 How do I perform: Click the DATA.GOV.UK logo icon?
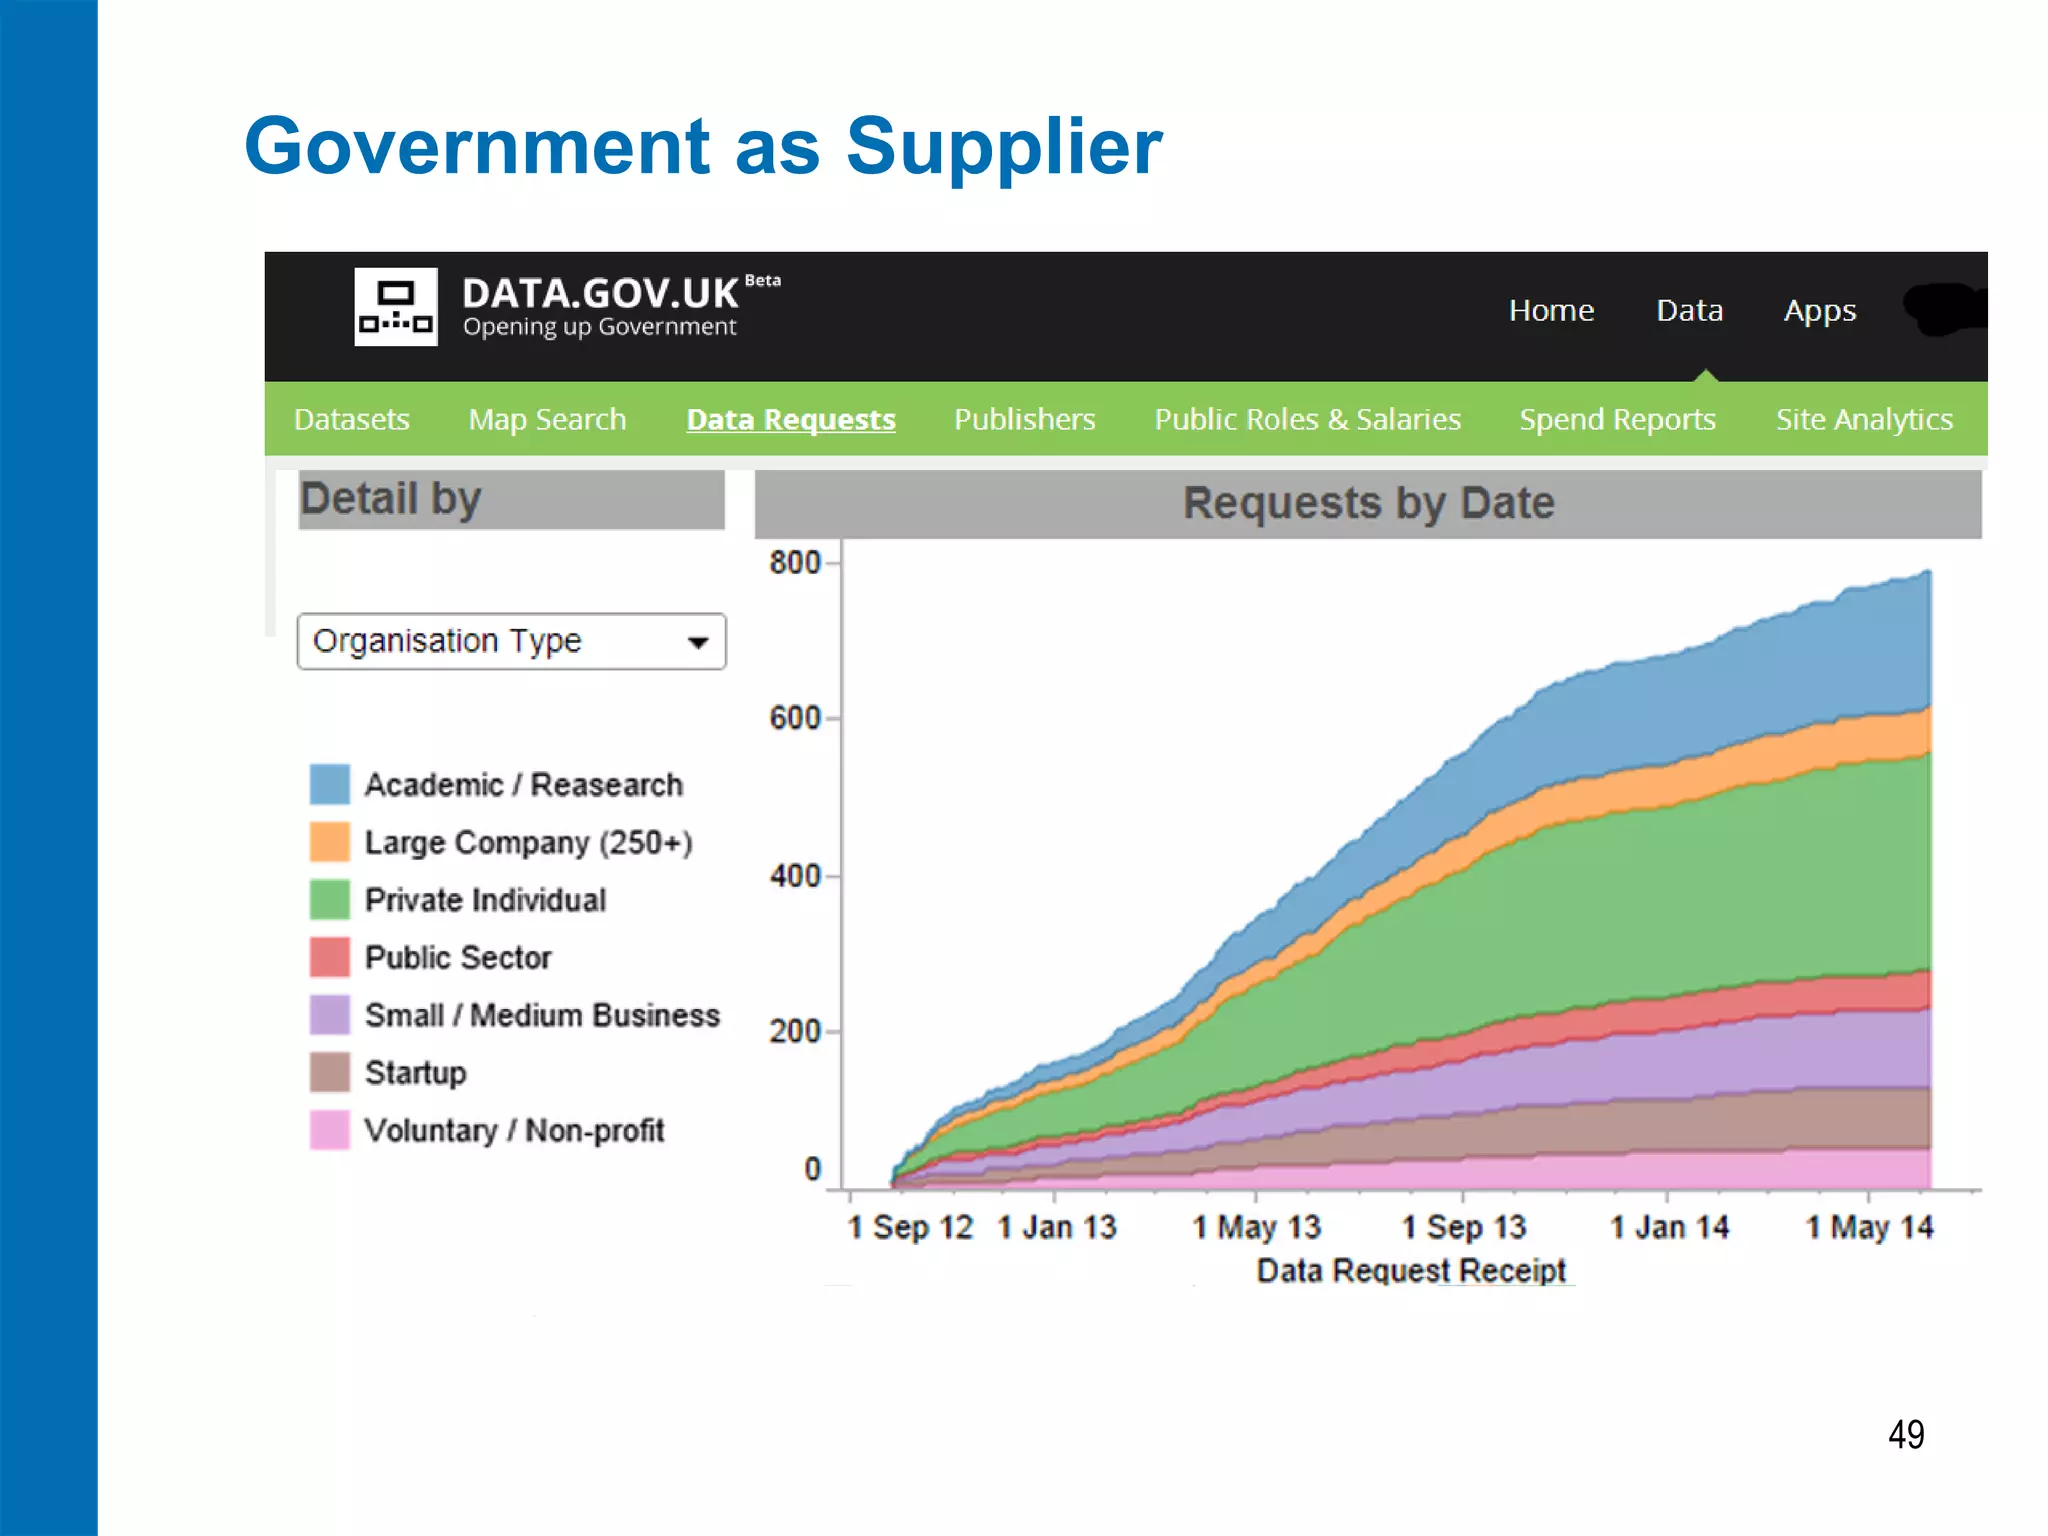pos(396,307)
